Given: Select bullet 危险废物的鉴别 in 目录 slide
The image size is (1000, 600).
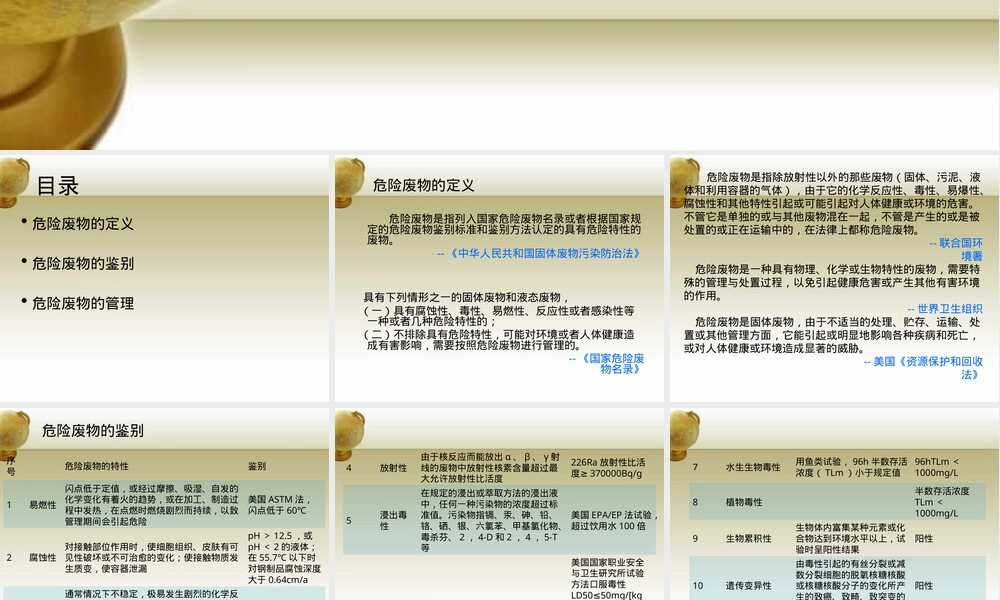Looking at the screenshot, I should [x=83, y=263].
